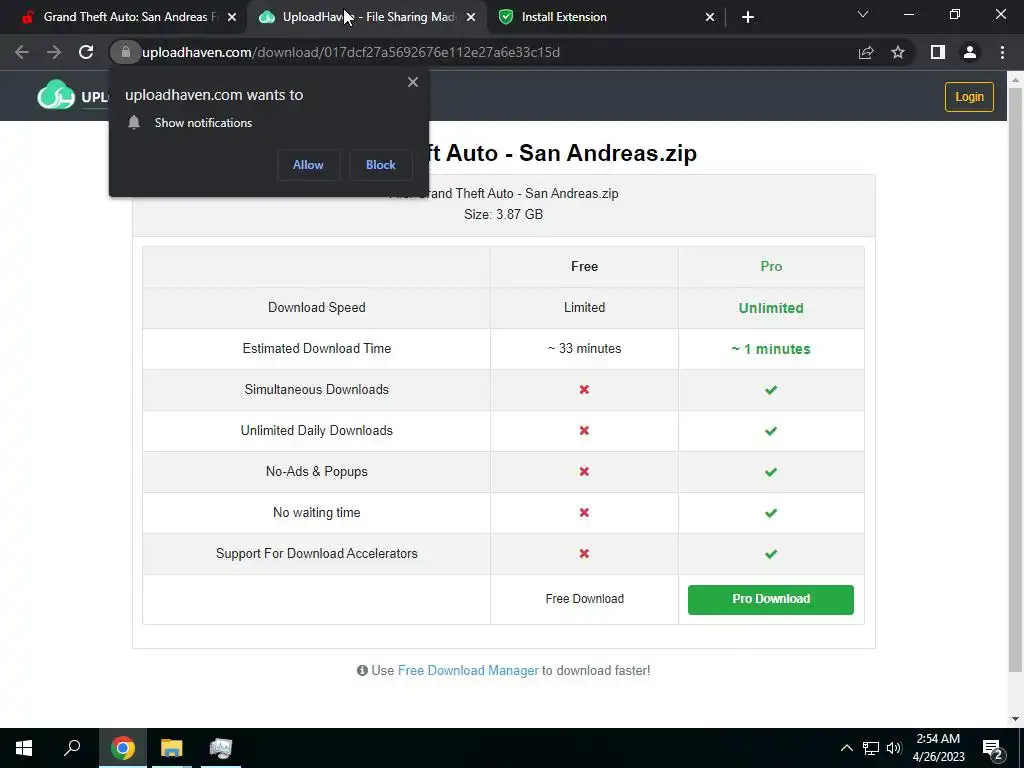Open site info via the lock icon
This screenshot has height=768, width=1024.
[x=125, y=52]
